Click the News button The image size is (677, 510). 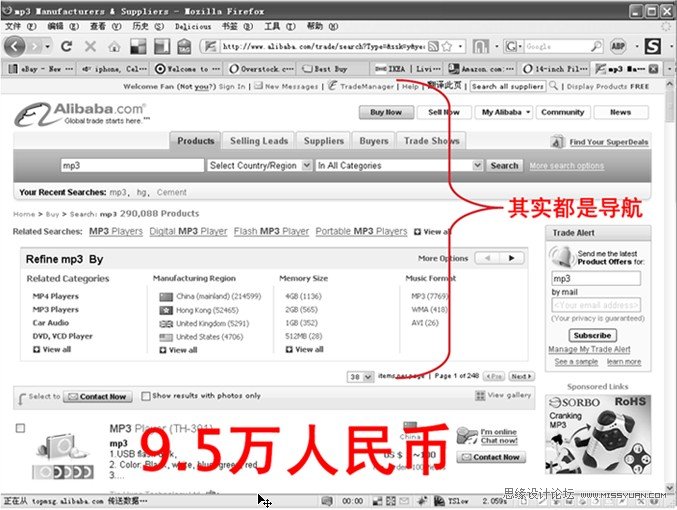pos(620,112)
